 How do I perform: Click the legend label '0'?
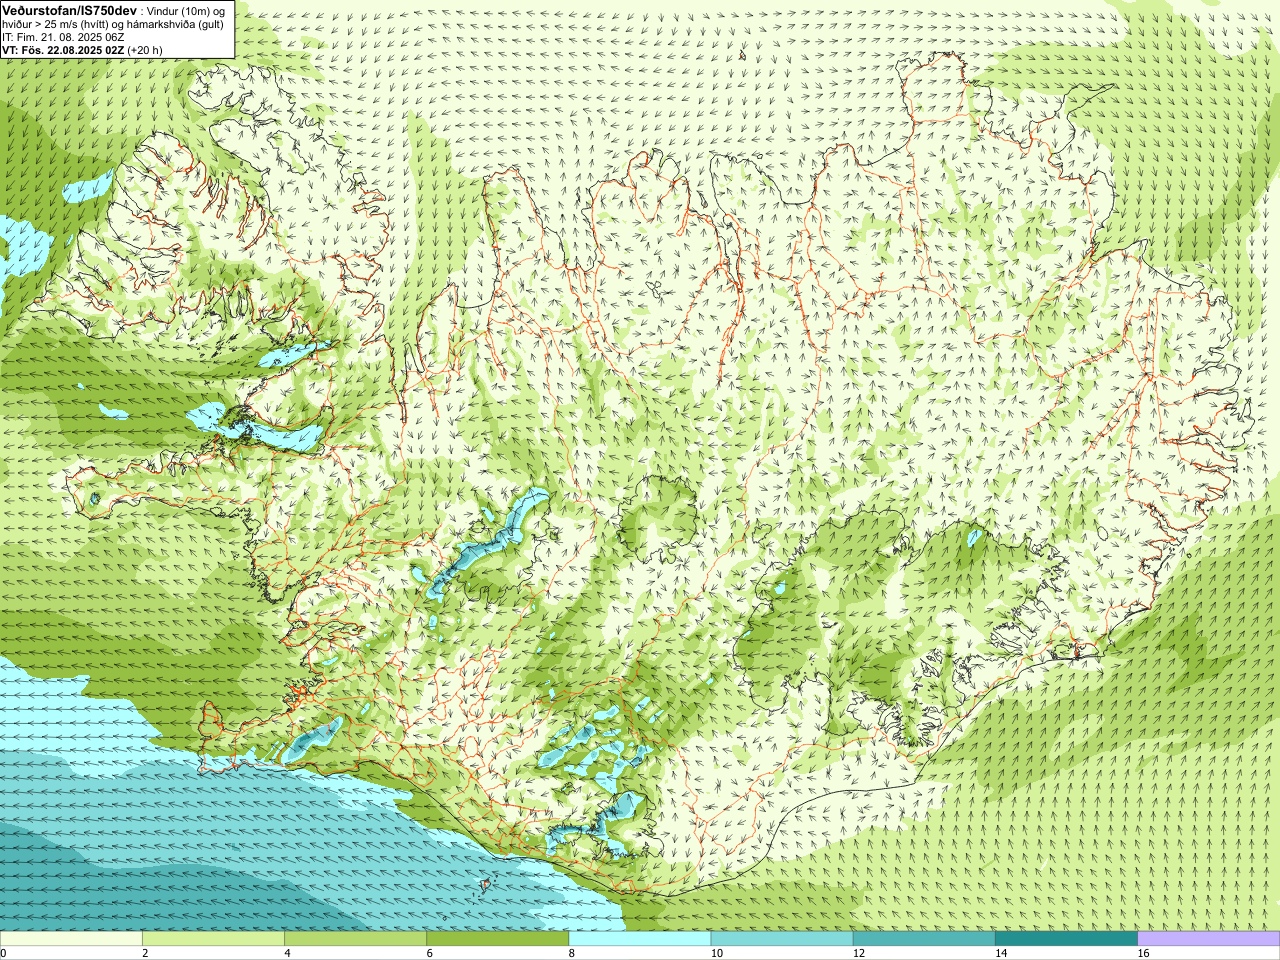pos(4,953)
